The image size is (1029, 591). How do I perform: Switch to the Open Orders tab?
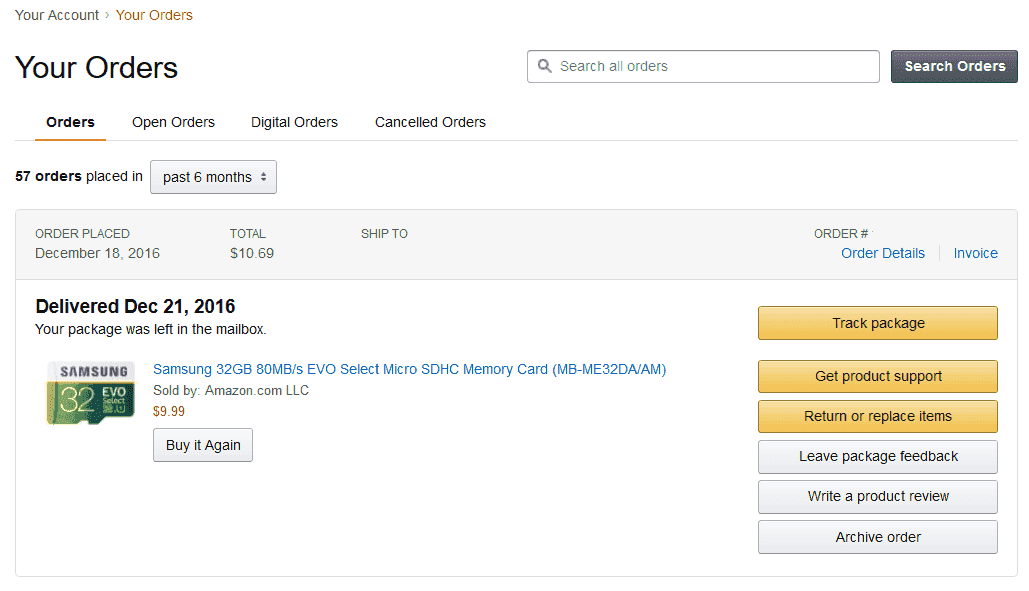point(173,122)
